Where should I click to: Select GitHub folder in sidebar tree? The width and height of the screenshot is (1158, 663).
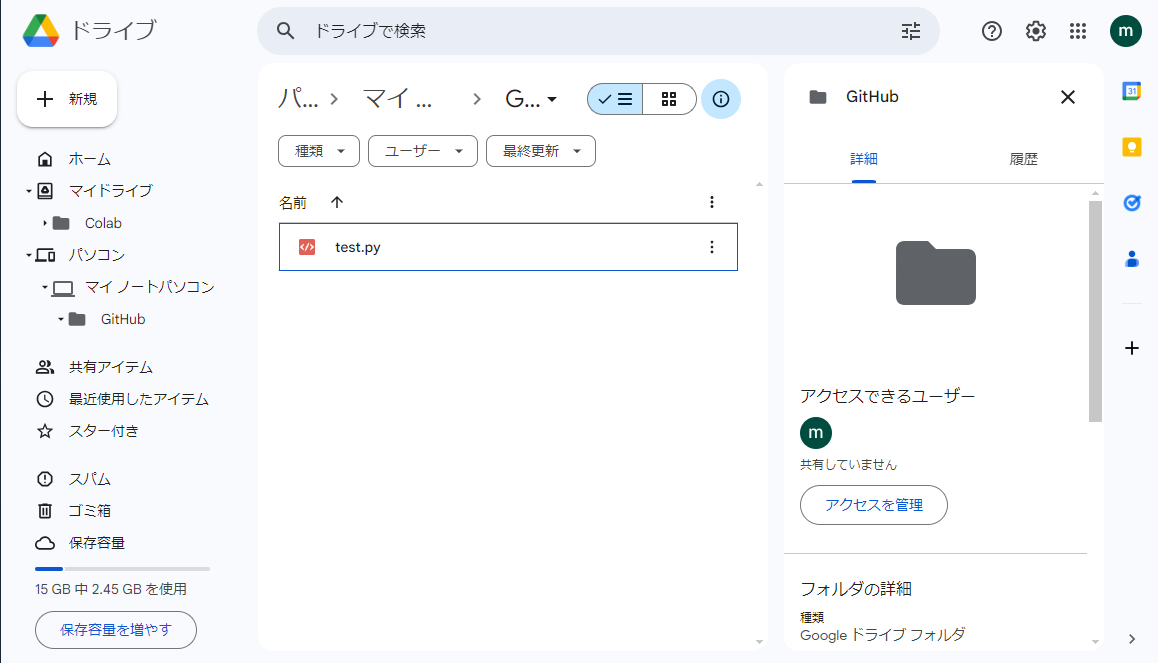pos(123,319)
